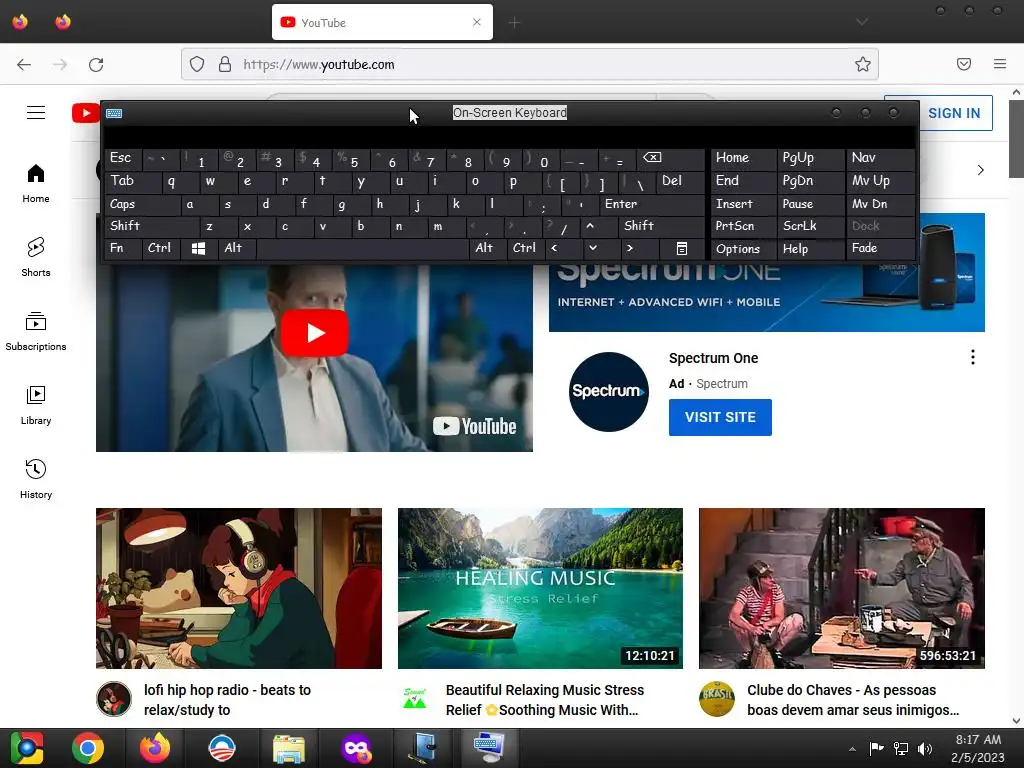
Task: Toggle the Fn key
Action: point(123,248)
